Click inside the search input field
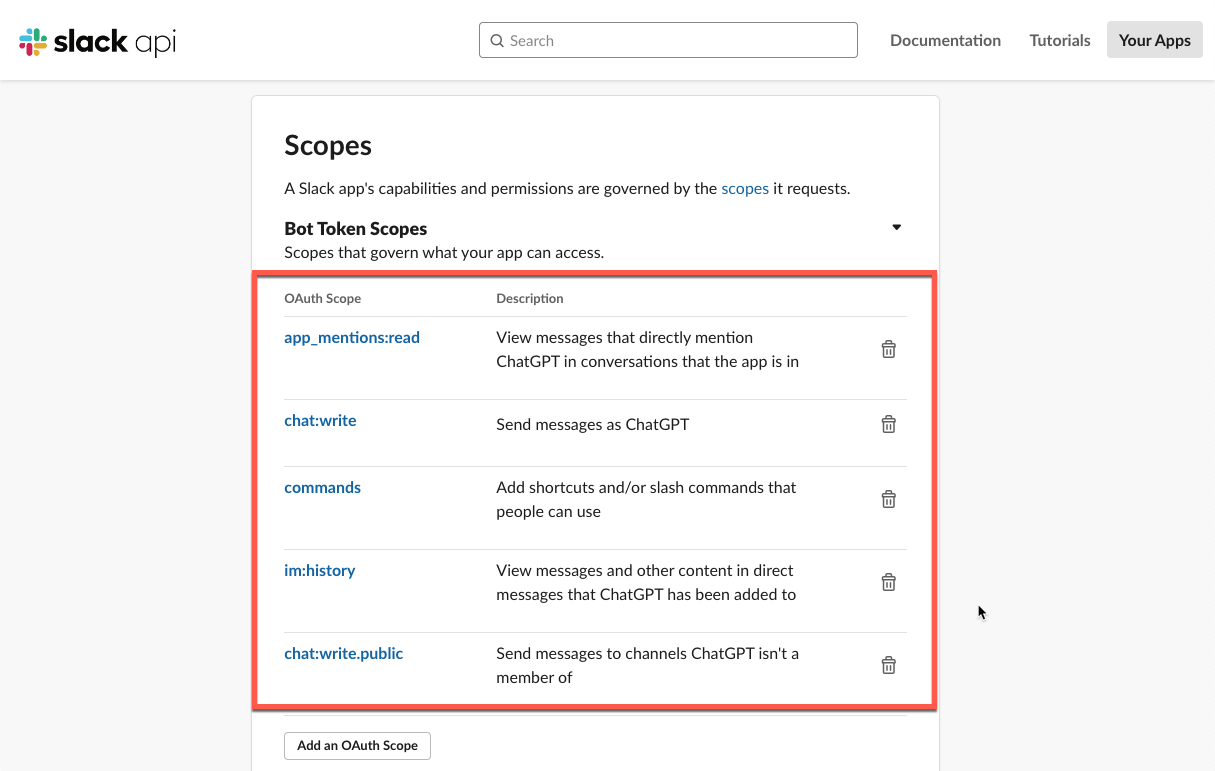1215x771 pixels. tap(668, 40)
